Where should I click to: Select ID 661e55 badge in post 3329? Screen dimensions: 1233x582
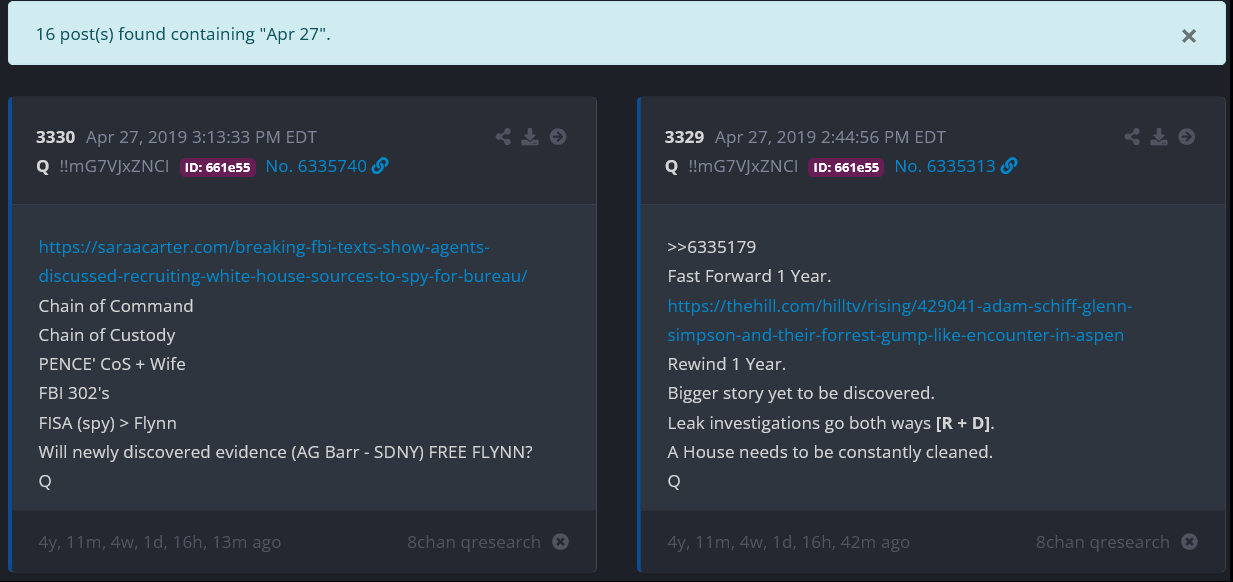(x=845, y=167)
